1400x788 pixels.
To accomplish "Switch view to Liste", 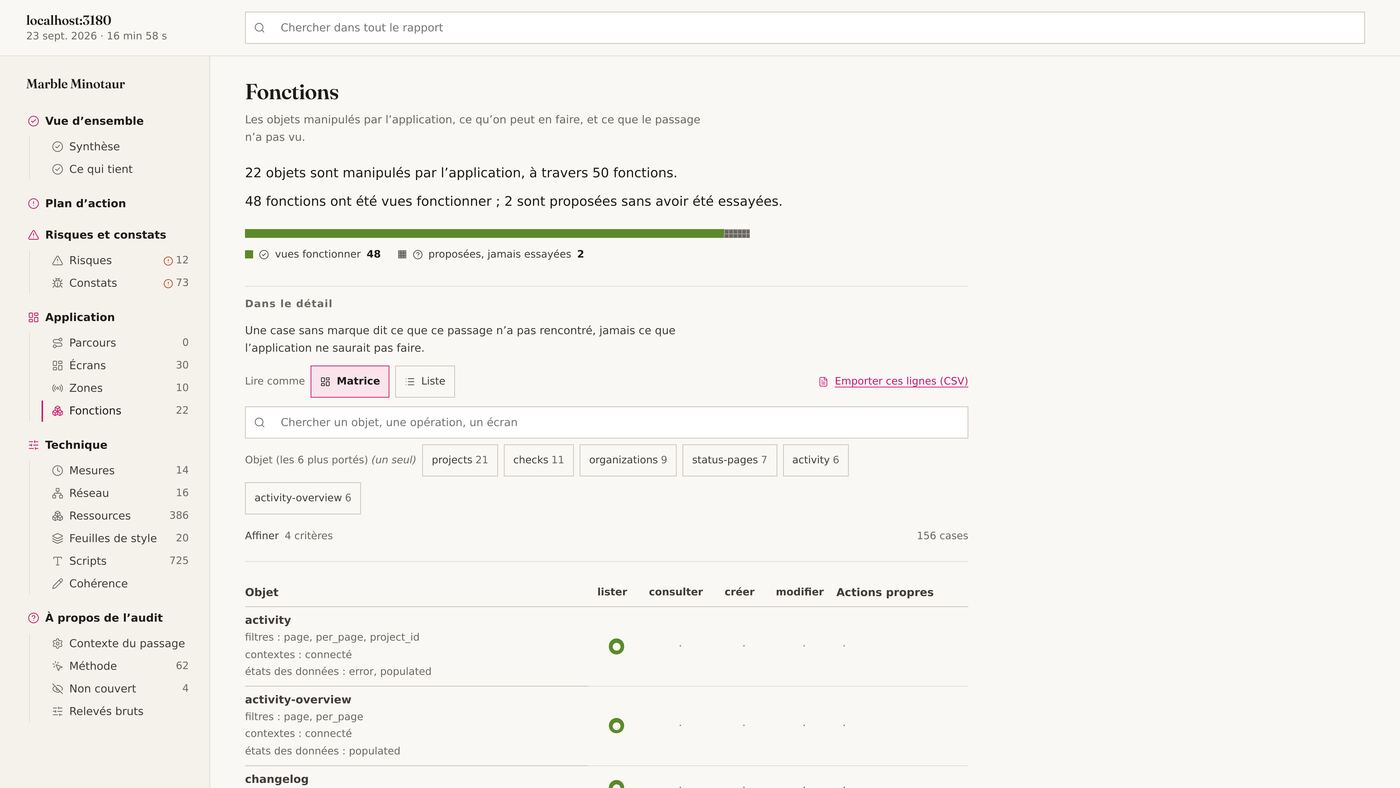I will pyautogui.click(x=425, y=382).
